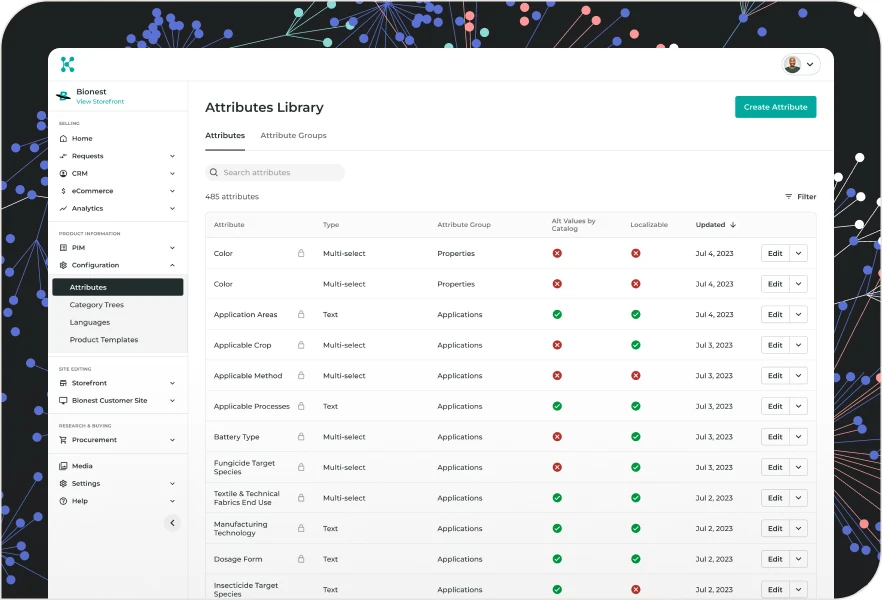Viewport: 882px width, 600px height.
Task: Select the Analytics chart icon
Action: [64, 208]
